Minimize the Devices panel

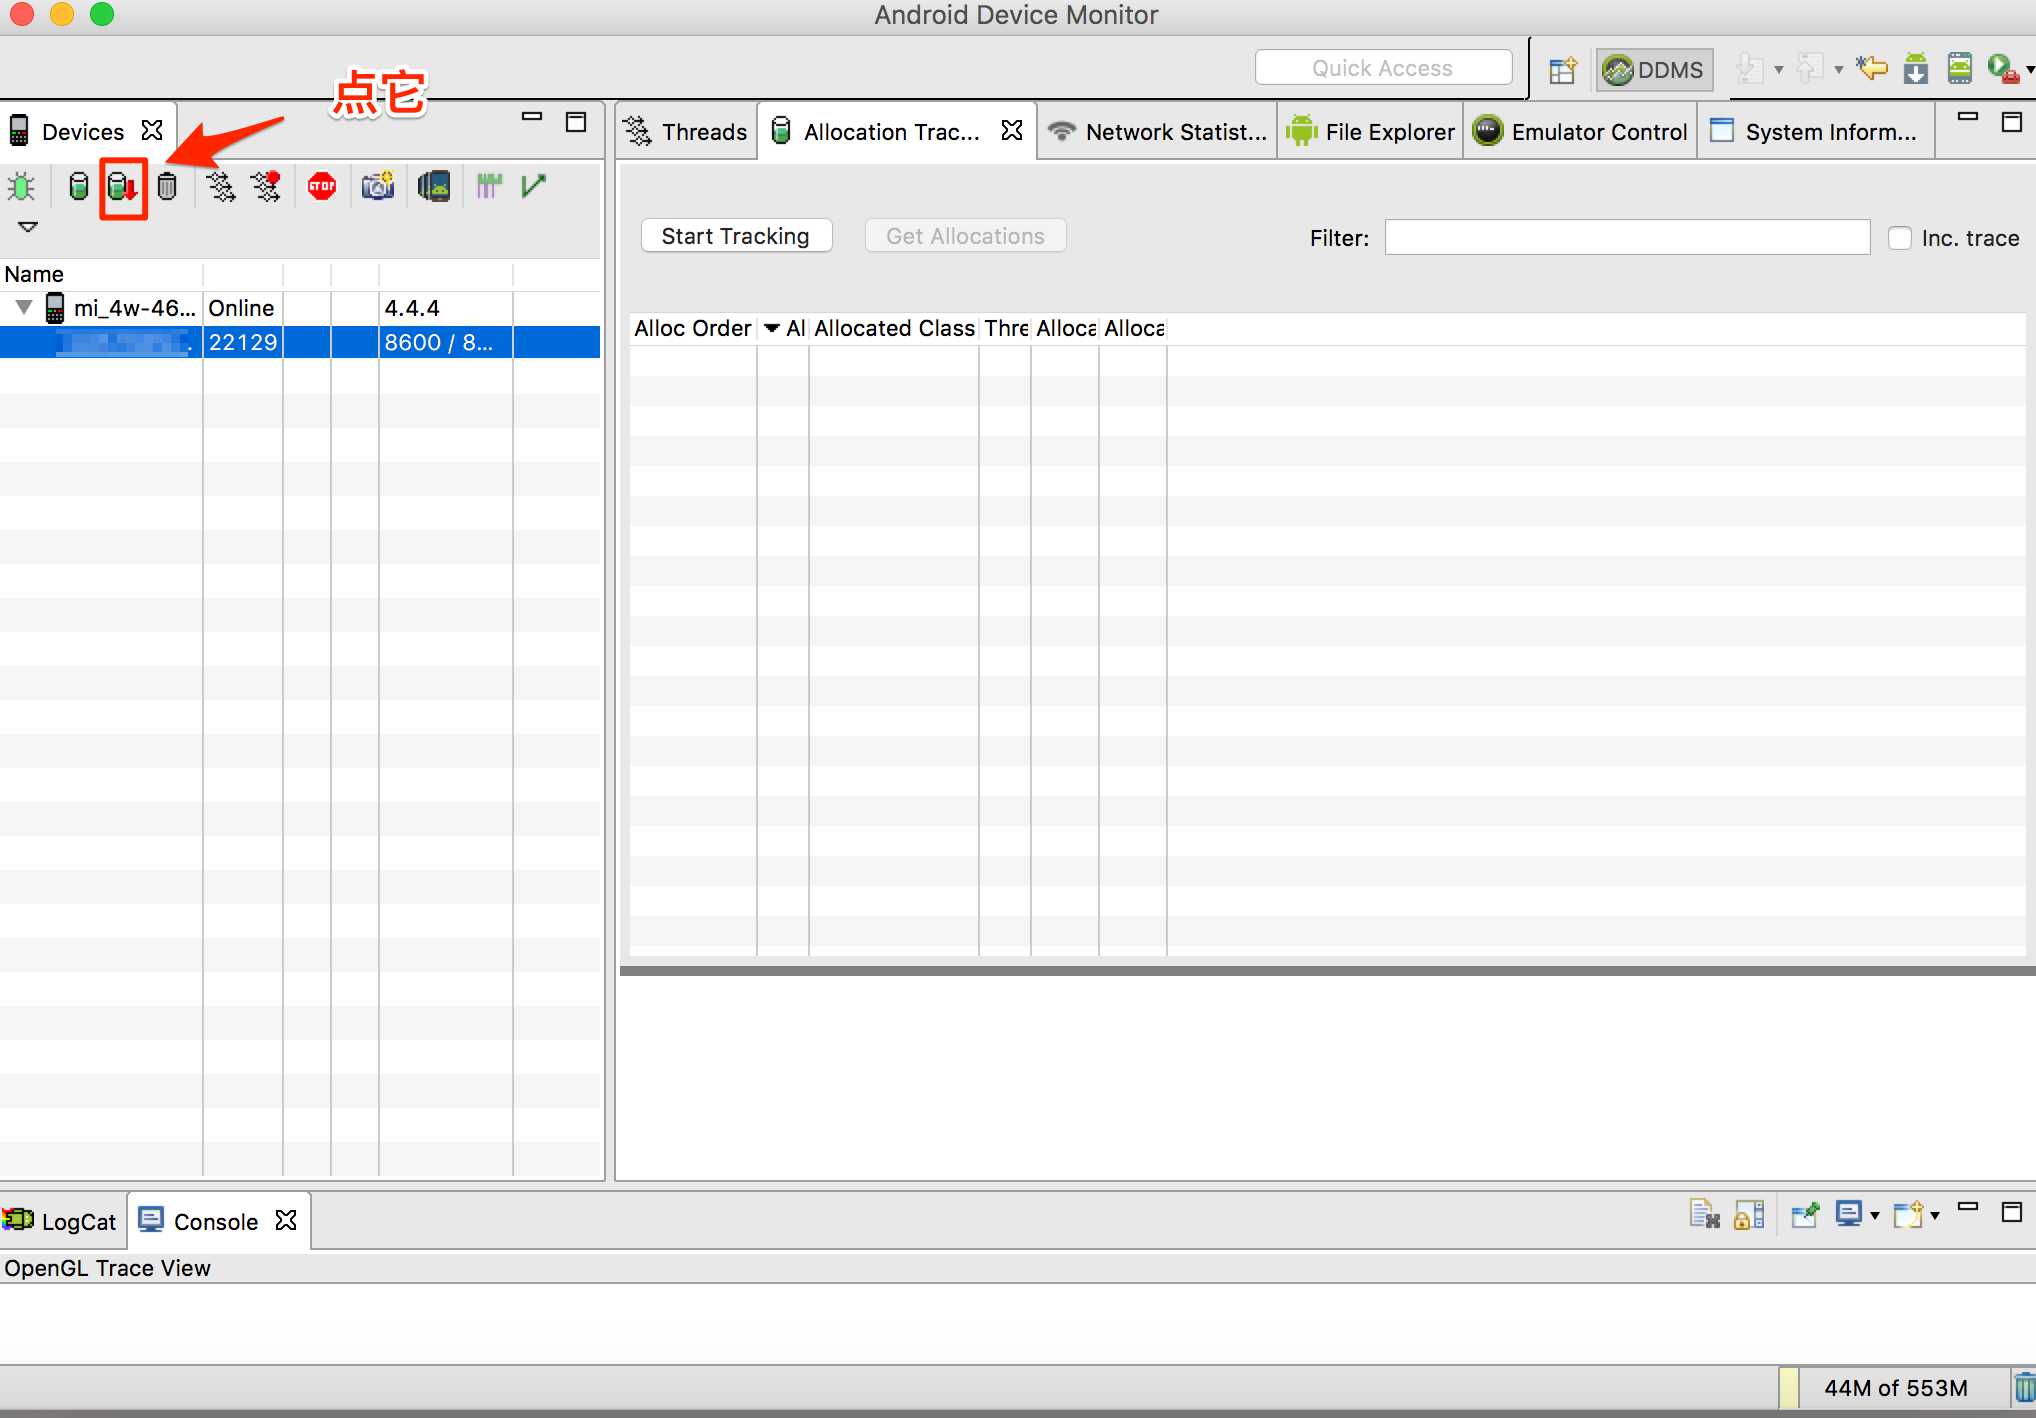532,117
